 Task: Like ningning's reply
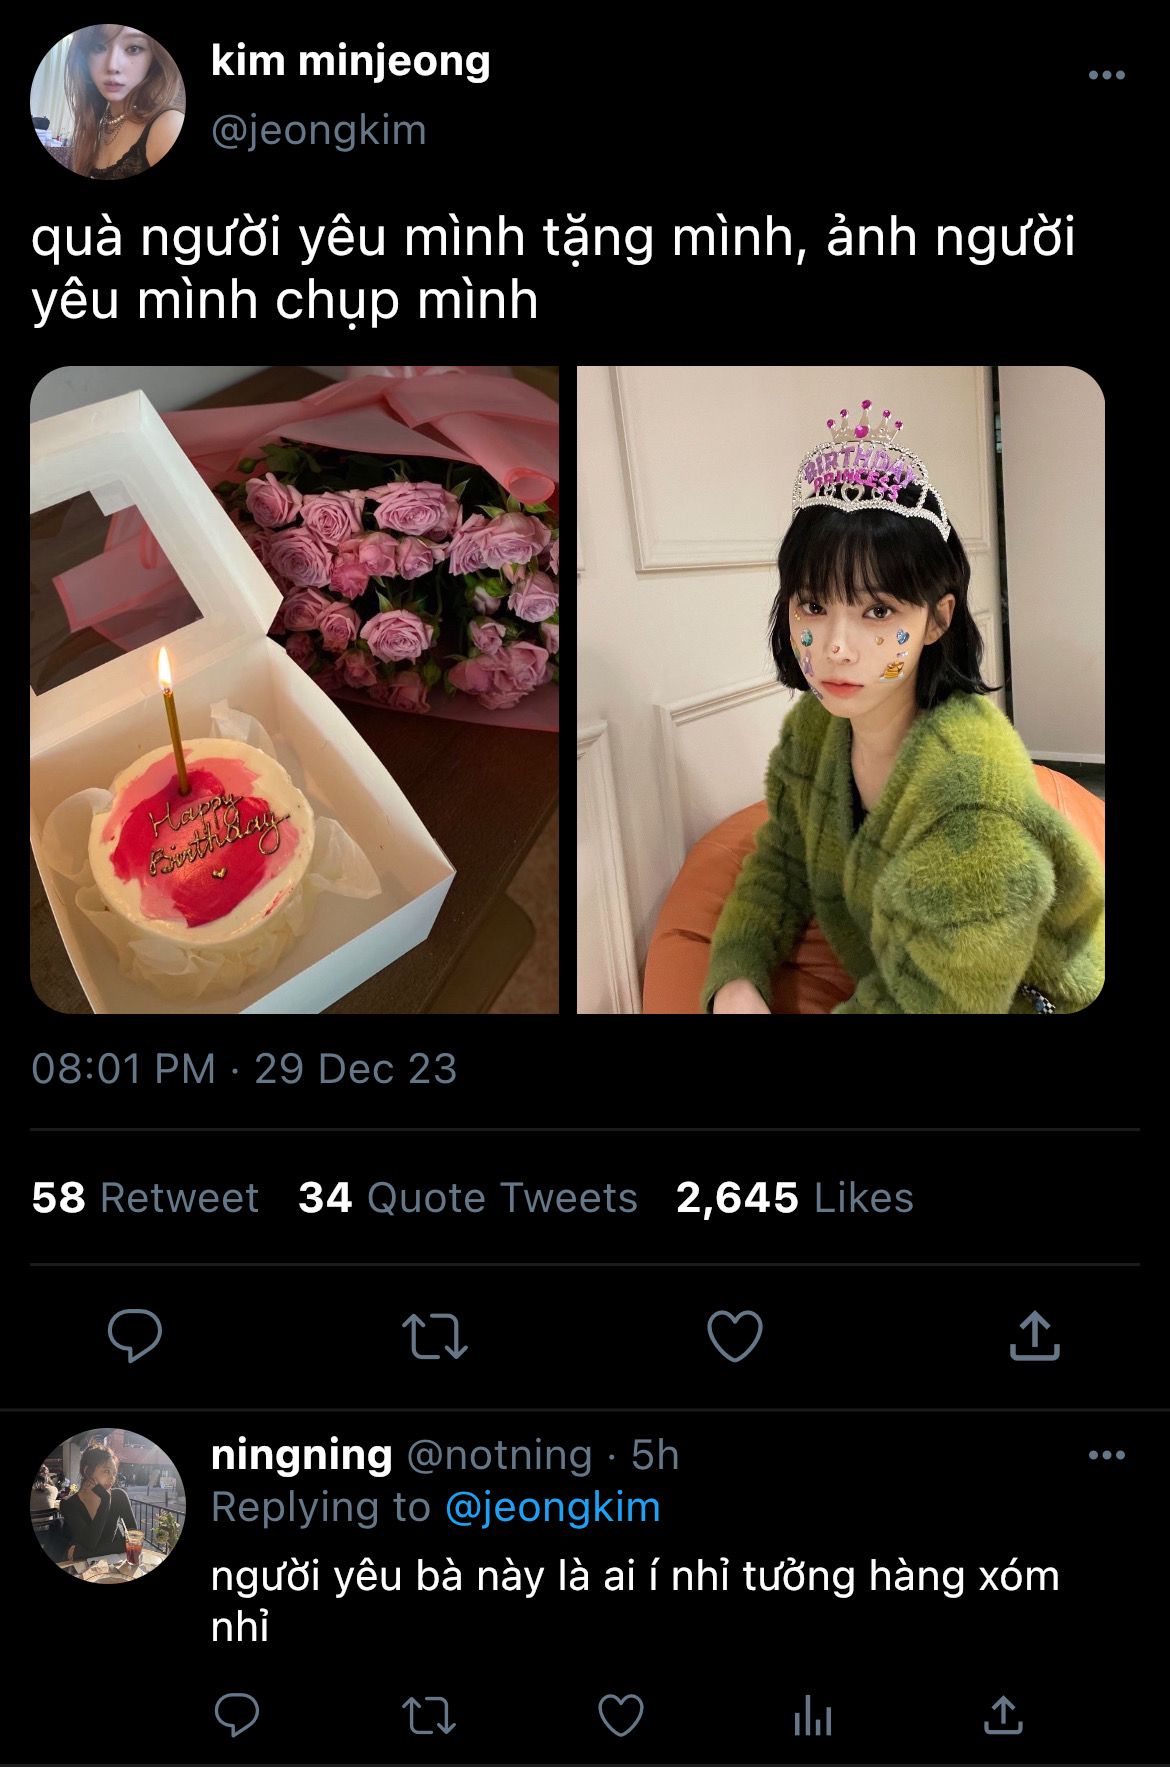pos(620,1716)
